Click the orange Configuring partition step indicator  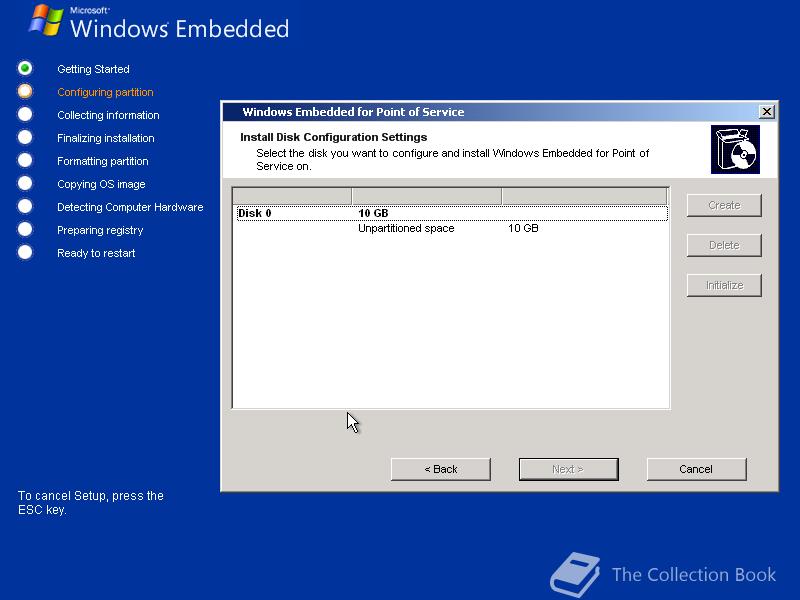click(25, 91)
